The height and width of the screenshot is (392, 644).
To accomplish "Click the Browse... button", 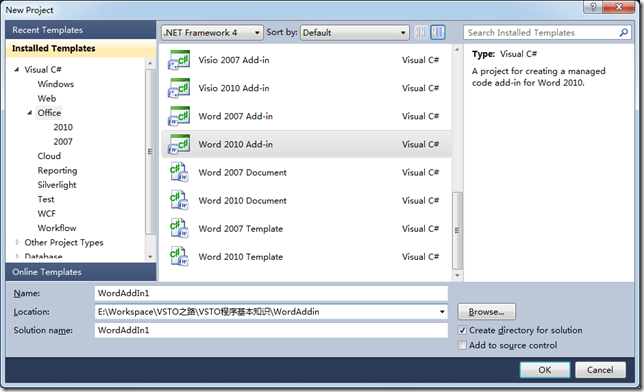I will [486, 312].
